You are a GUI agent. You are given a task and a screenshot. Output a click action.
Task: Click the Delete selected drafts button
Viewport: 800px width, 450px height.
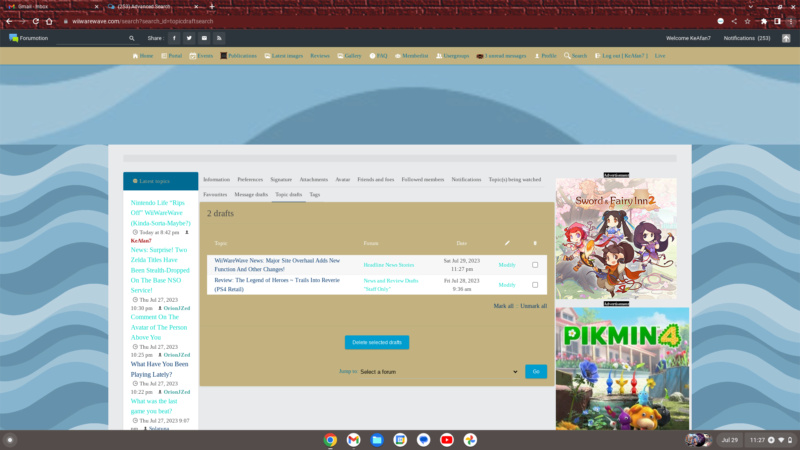click(x=377, y=342)
